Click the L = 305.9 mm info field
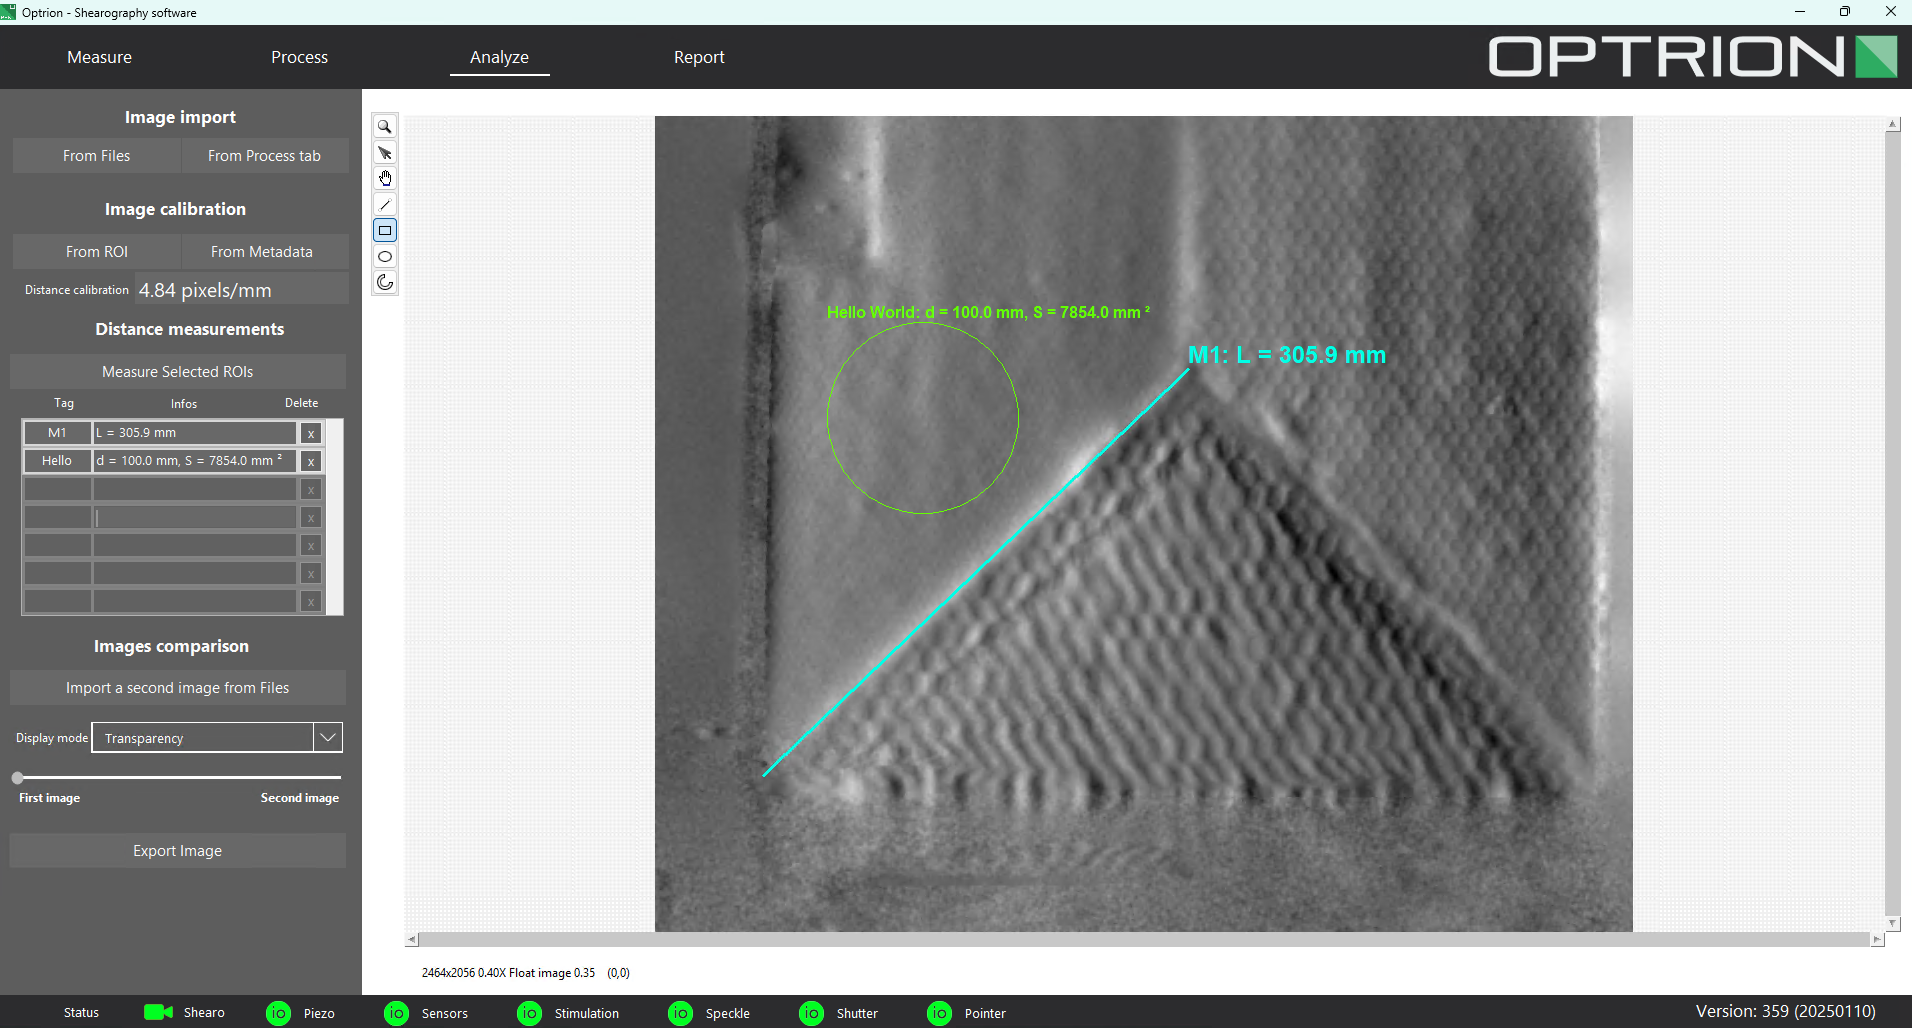Viewport: 1912px width, 1028px height. point(195,433)
